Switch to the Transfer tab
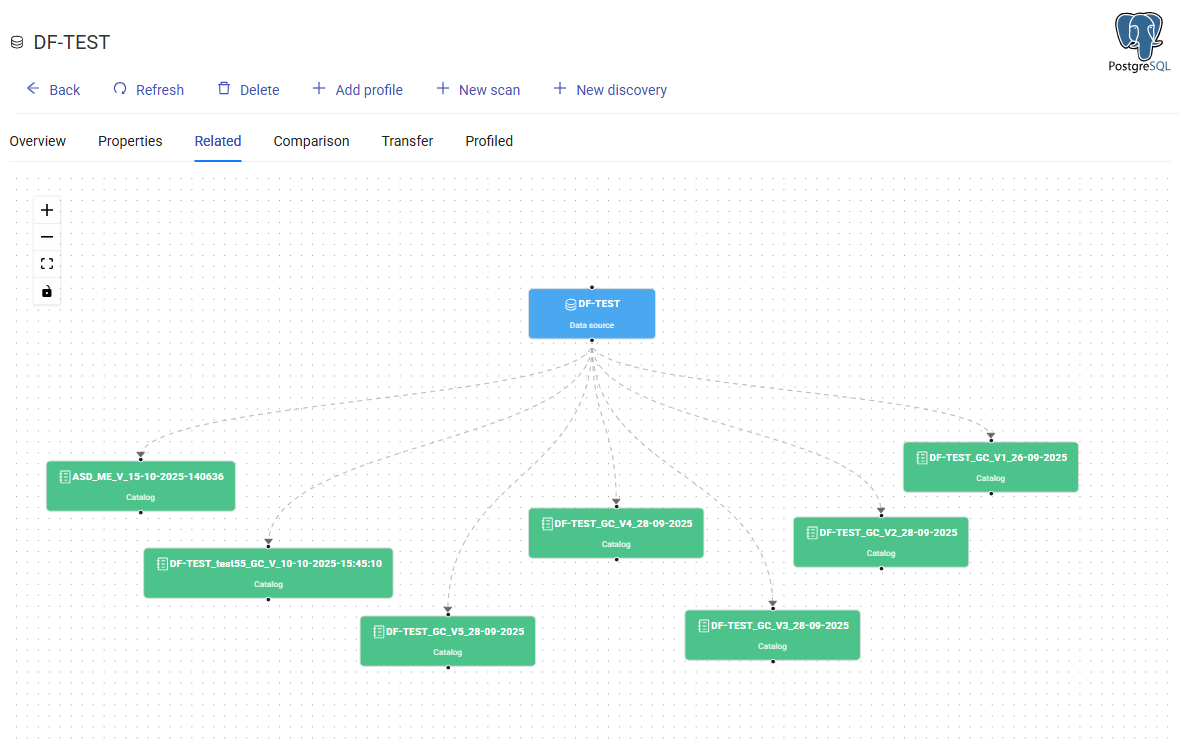This screenshot has height=745, width=1197. tap(407, 141)
